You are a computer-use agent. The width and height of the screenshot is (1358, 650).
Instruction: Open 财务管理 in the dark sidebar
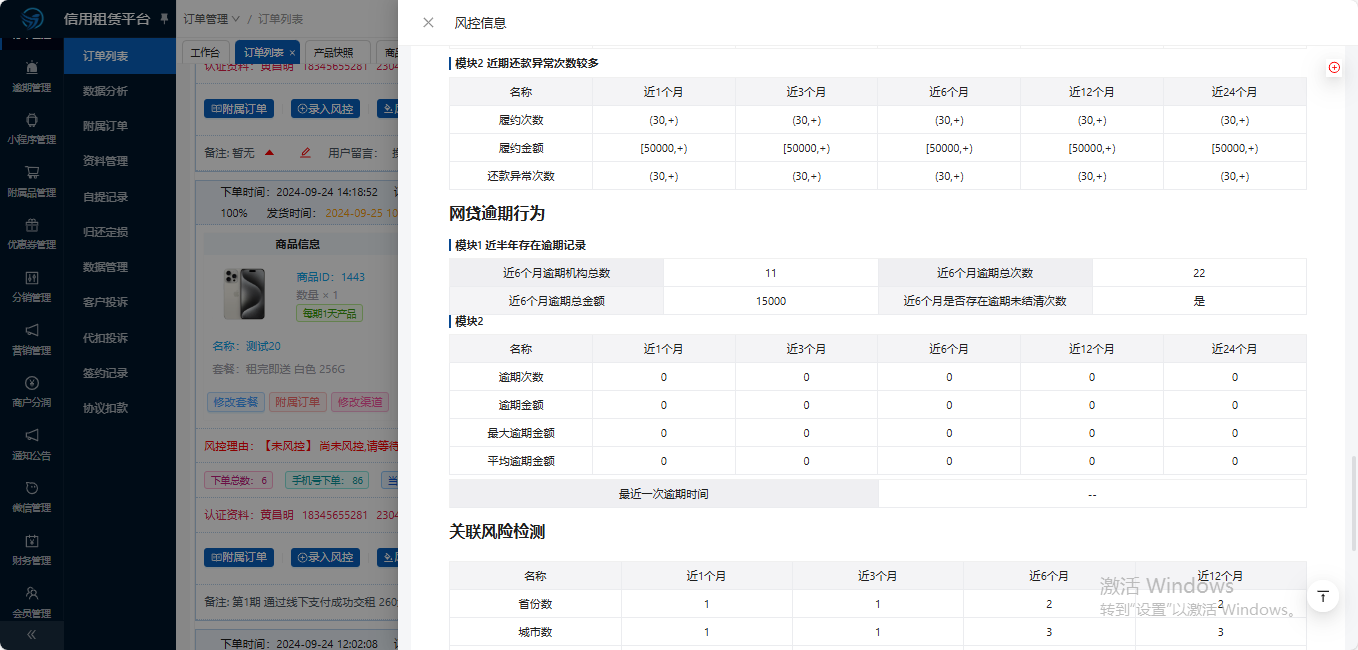[x=32, y=549]
